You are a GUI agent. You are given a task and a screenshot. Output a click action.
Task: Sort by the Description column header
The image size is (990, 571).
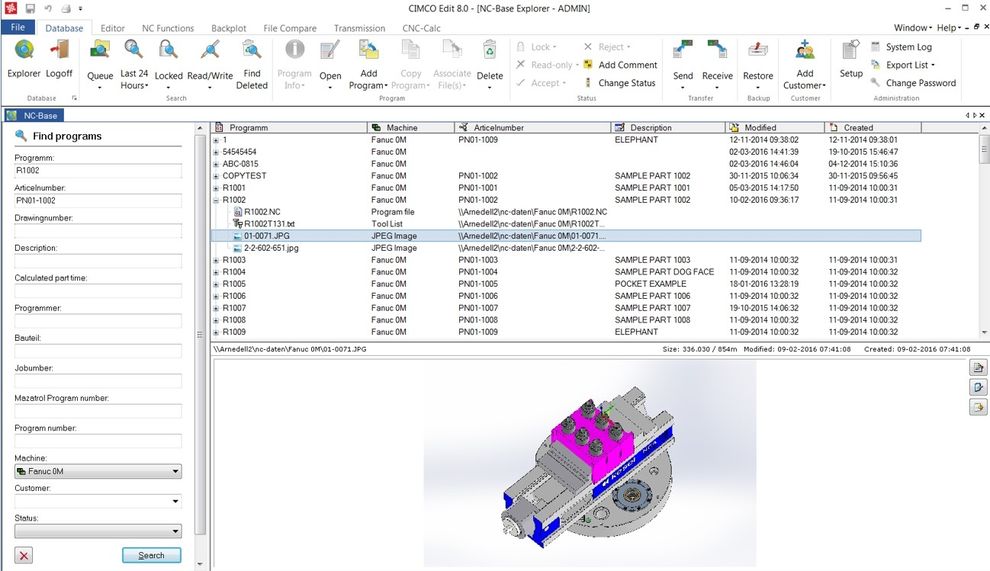point(667,128)
